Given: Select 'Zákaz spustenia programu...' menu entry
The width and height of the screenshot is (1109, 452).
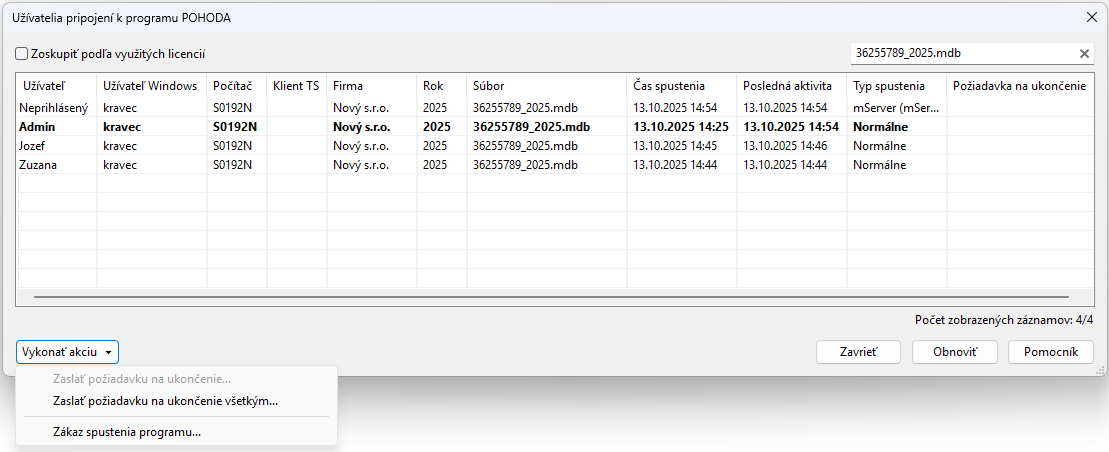Looking at the screenshot, I should point(127,433).
